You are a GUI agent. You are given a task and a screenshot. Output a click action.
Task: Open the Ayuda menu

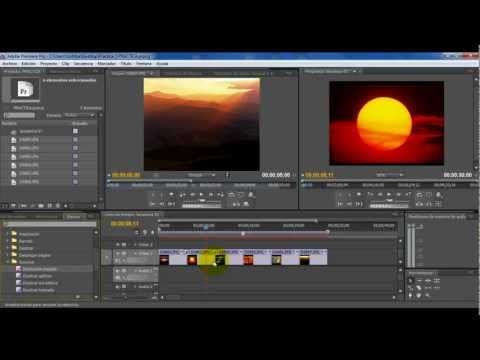tap(162, 63)
